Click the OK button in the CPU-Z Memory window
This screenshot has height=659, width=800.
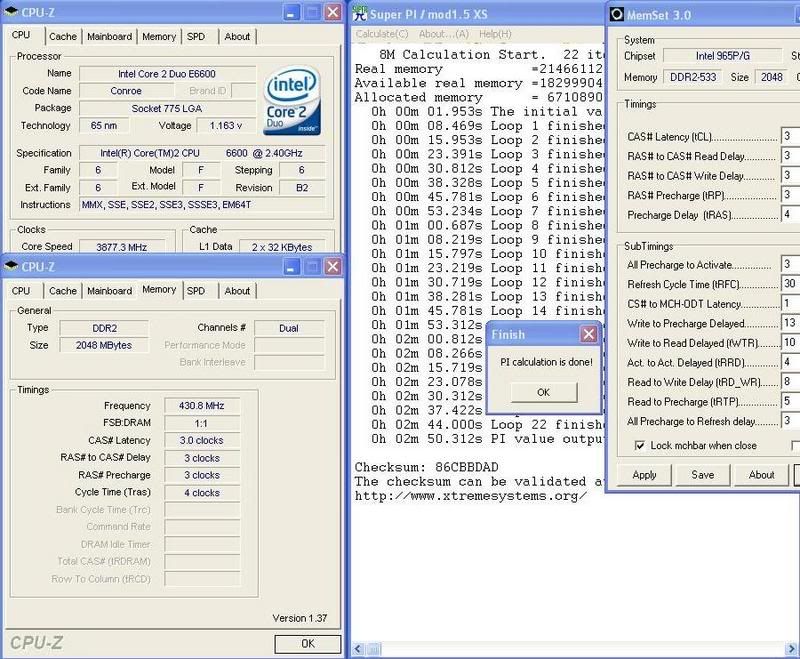tap(308, 644)
